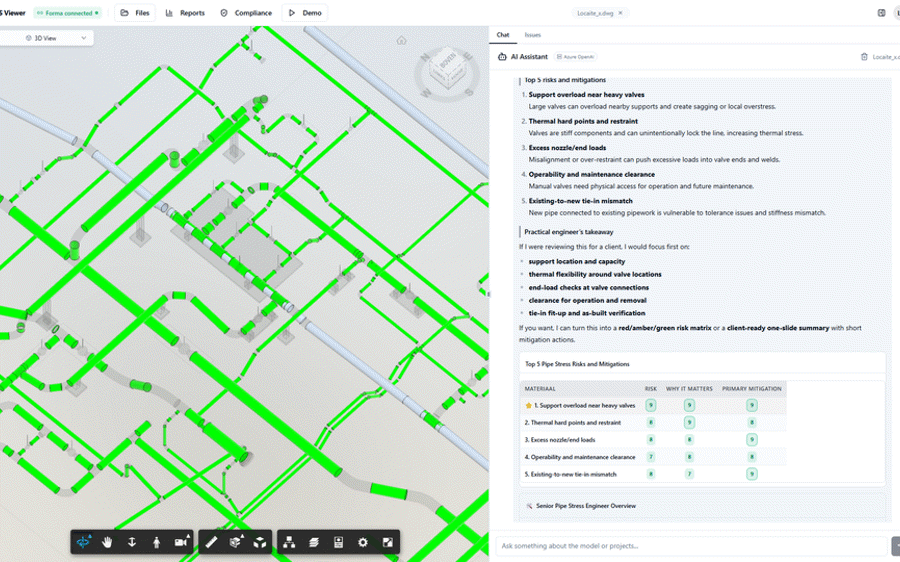Click the Risk score for Operability and maintenance row

pos(650,457)
